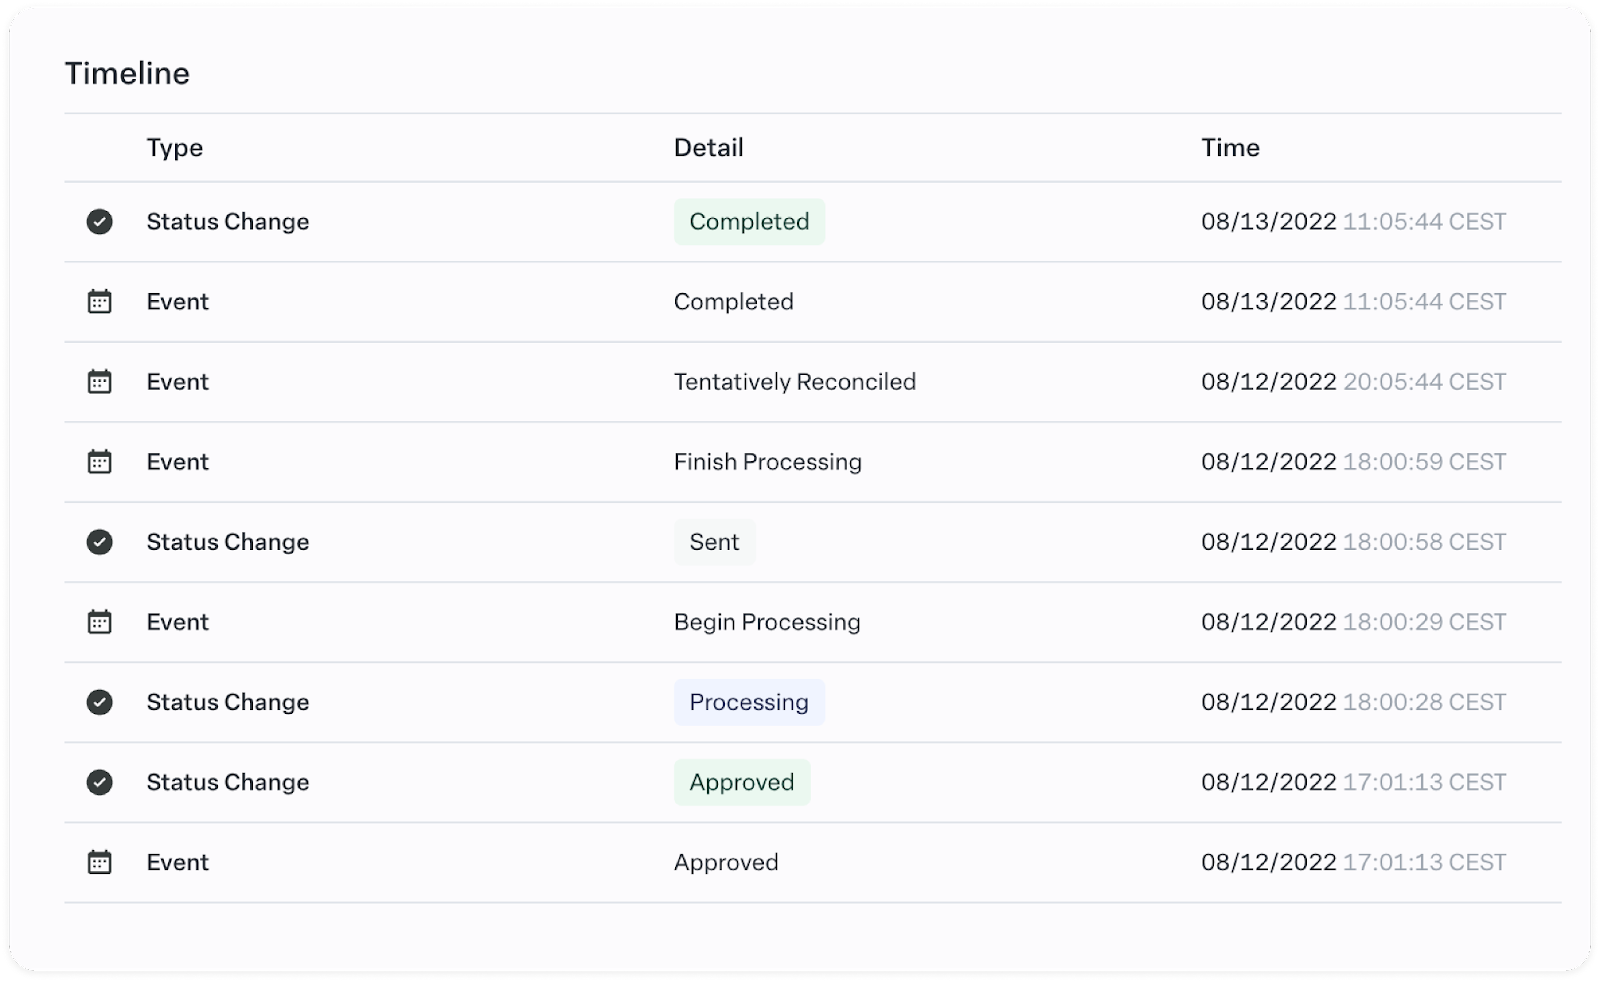Click the checkmark icon beside Completed status change

pos(100,221)
